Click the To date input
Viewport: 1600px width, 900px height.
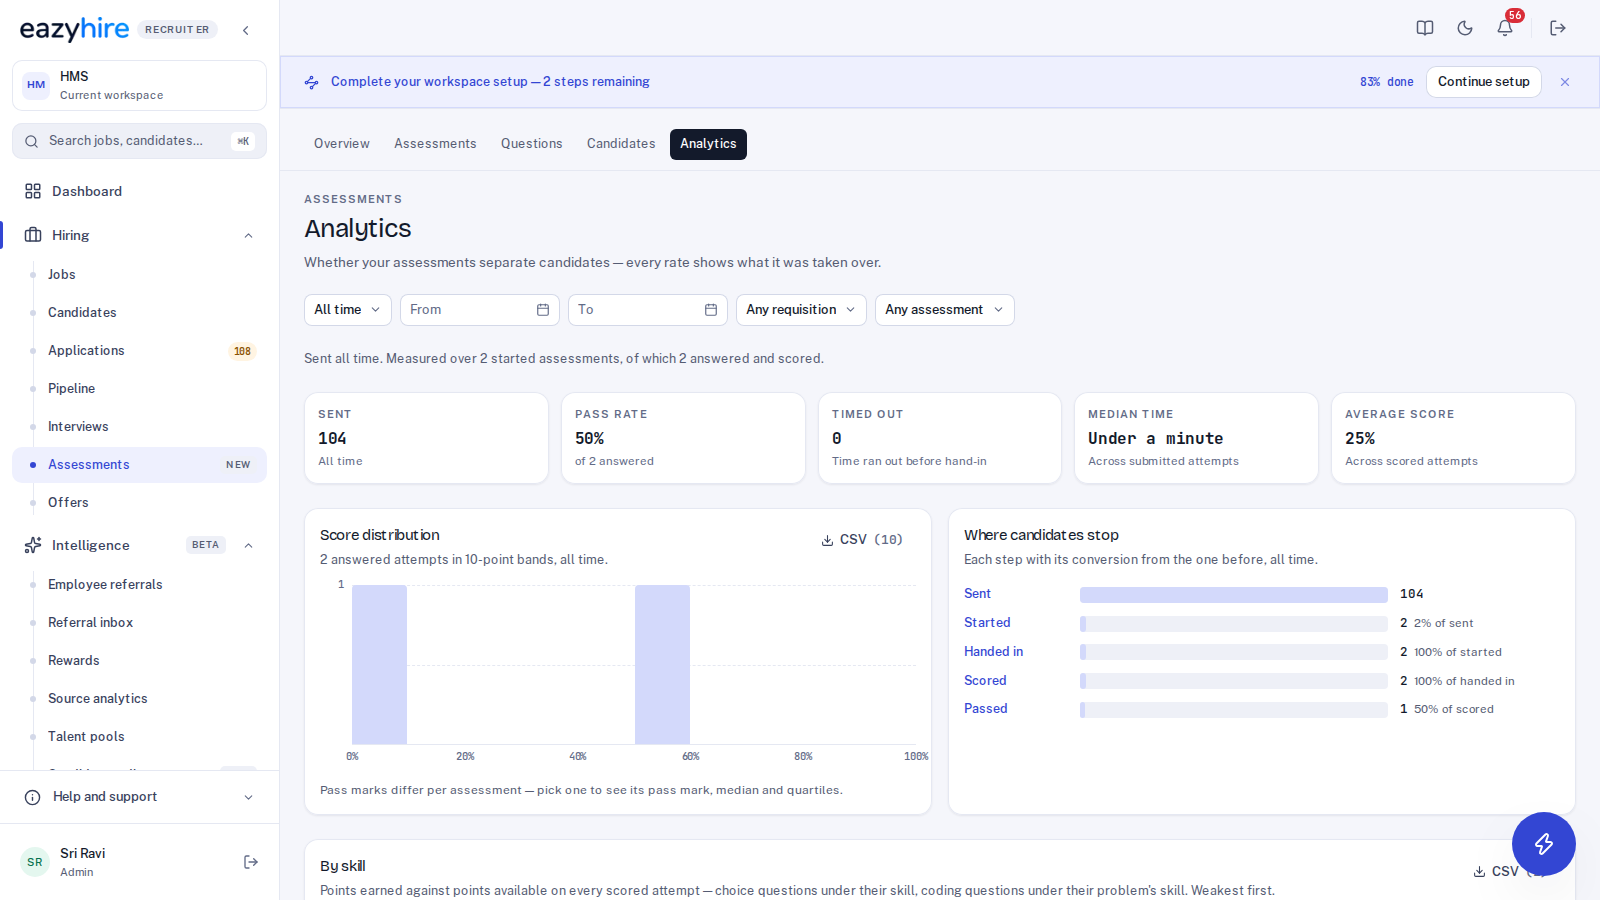(648, 310)
